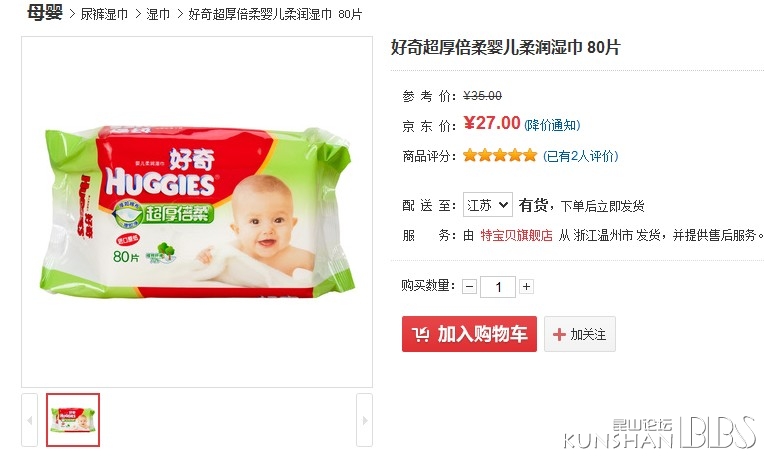Click the large Huggies product image
Viewport: 764px width, 459px height.
(197, 212)
